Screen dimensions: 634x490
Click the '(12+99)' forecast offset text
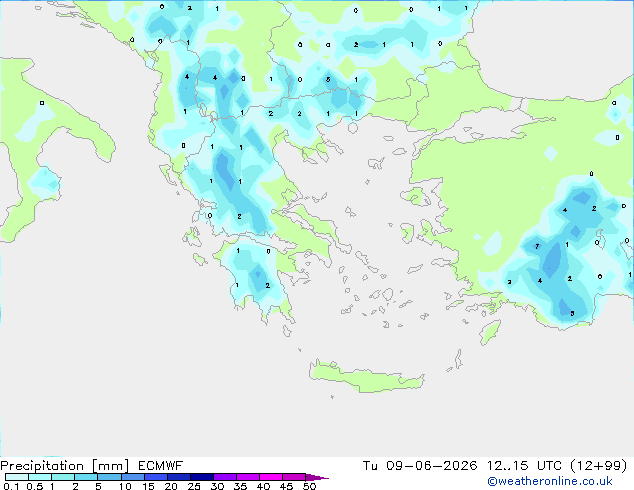599,466
